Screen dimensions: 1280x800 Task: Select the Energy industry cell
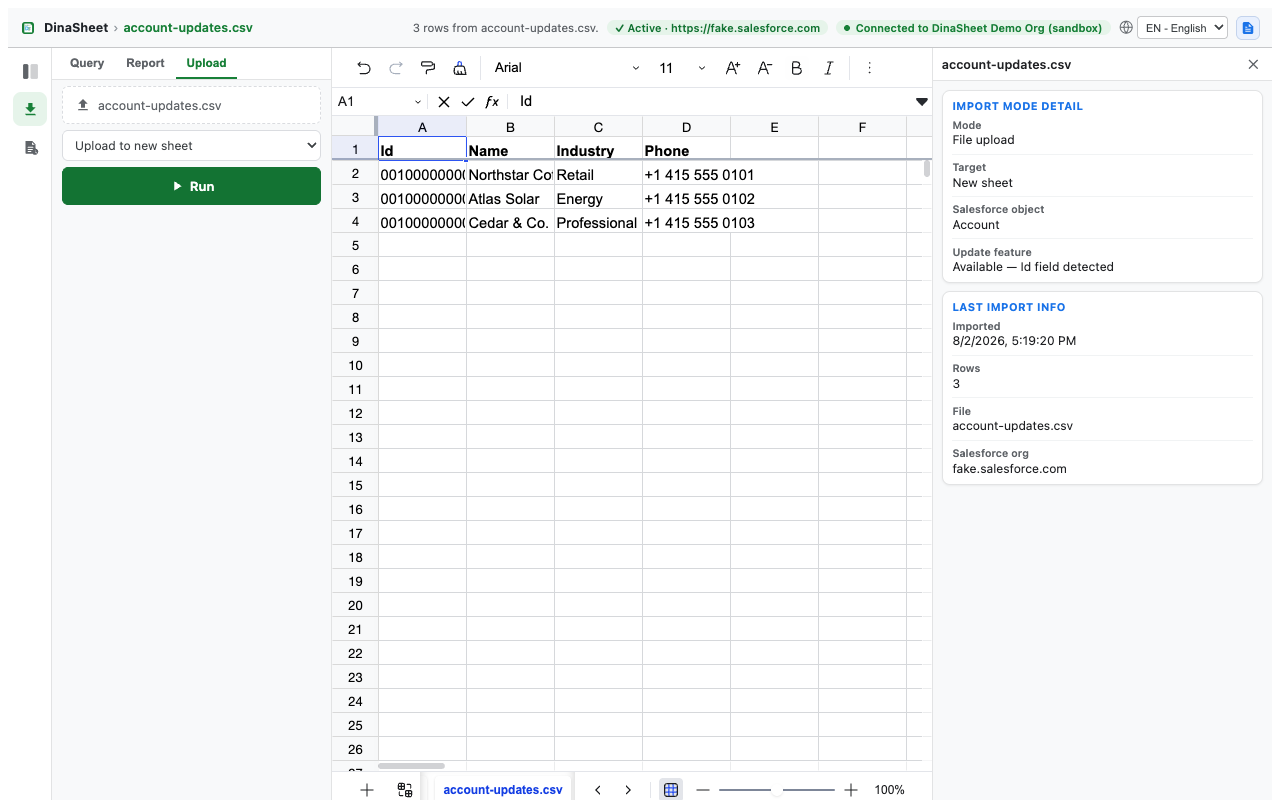coord(598,198)
